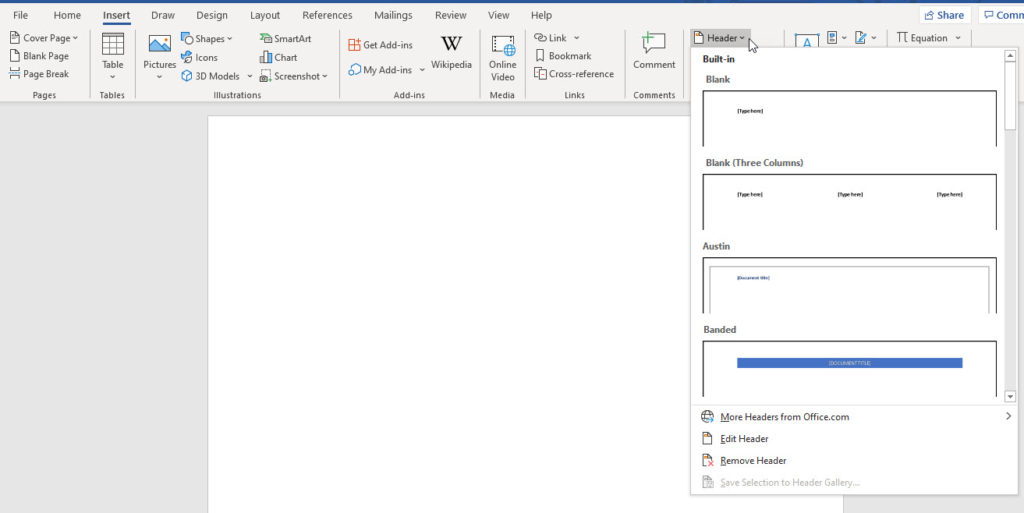This screenshot has height=513, width=1024.
Task: Insert a Cross-reference
Action: pyautogui.click(x=573, y=74)
